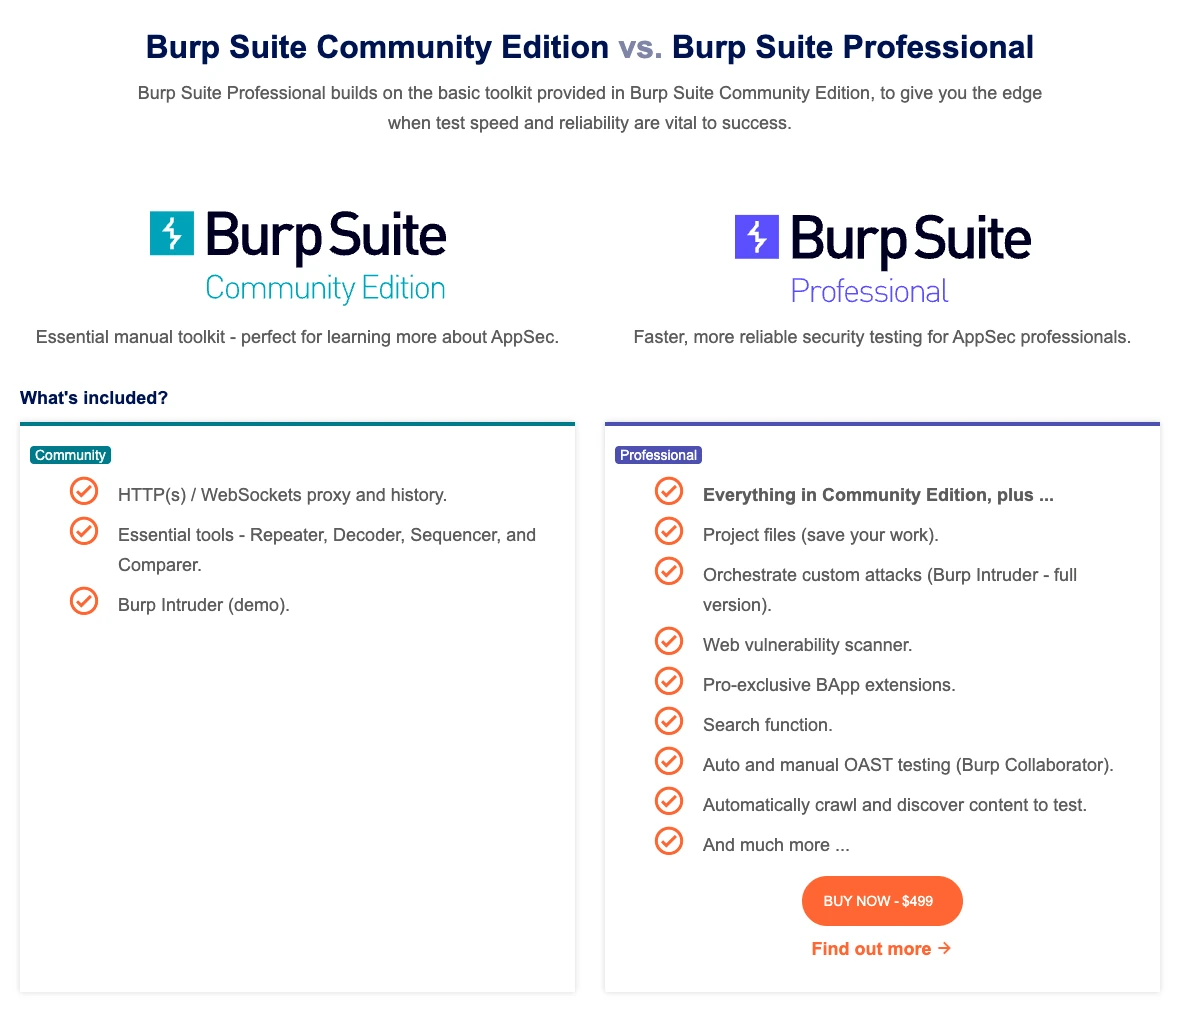Click checkmark icon beside Project files
The height and width of the screenshot is (1010, 1180).
pos(669,531)
